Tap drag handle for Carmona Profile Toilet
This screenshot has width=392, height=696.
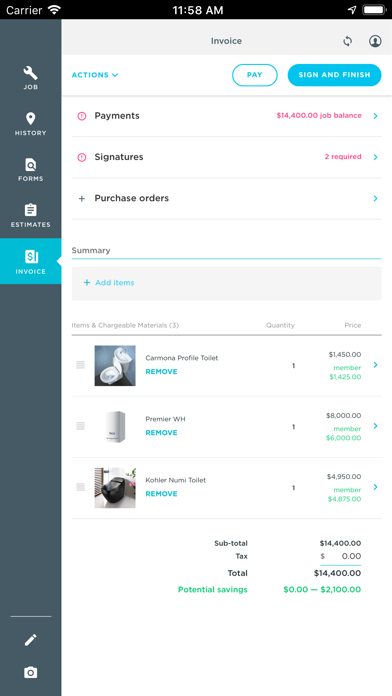[x=80, y=365]
